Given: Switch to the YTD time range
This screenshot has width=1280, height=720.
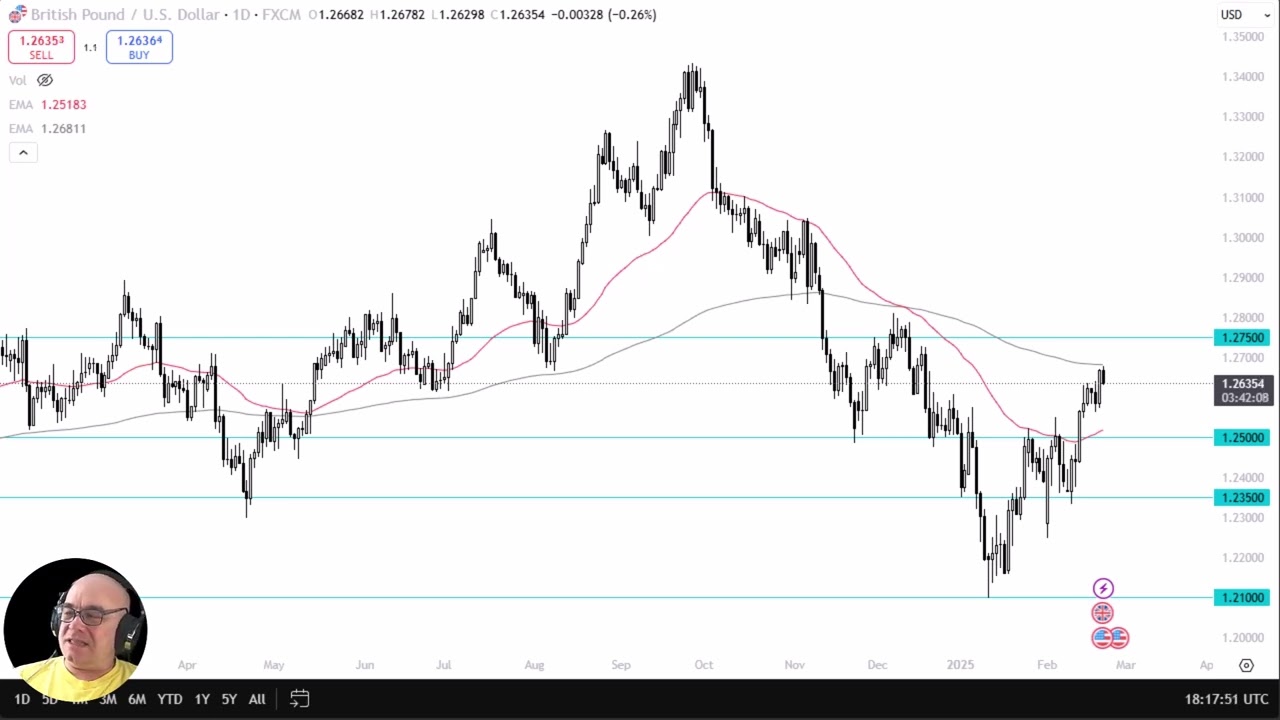Looking at the screenshot, I should (170, 699).
